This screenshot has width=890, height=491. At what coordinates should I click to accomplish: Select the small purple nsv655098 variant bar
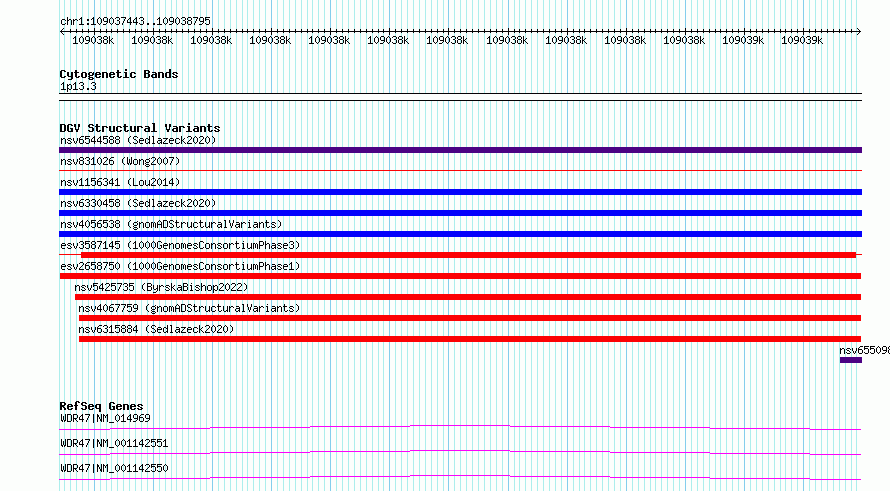point(851,360)
